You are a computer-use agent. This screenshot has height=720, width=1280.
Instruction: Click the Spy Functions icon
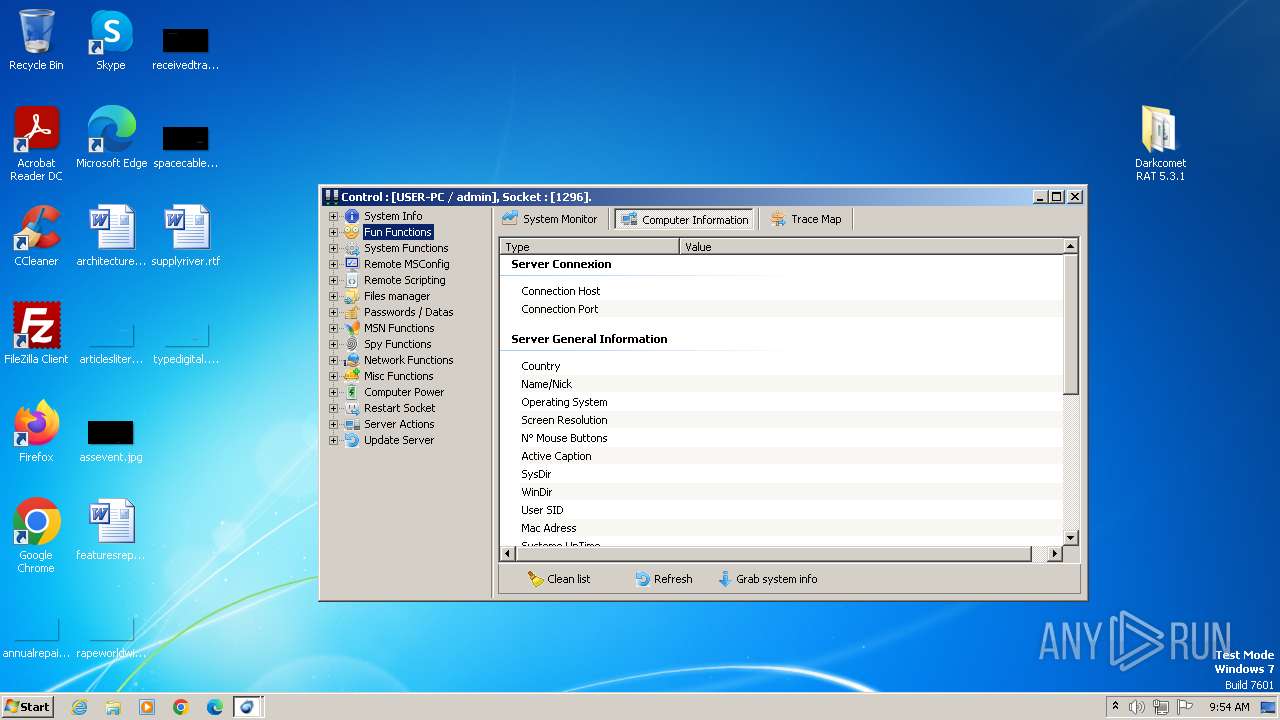[352, 344]
